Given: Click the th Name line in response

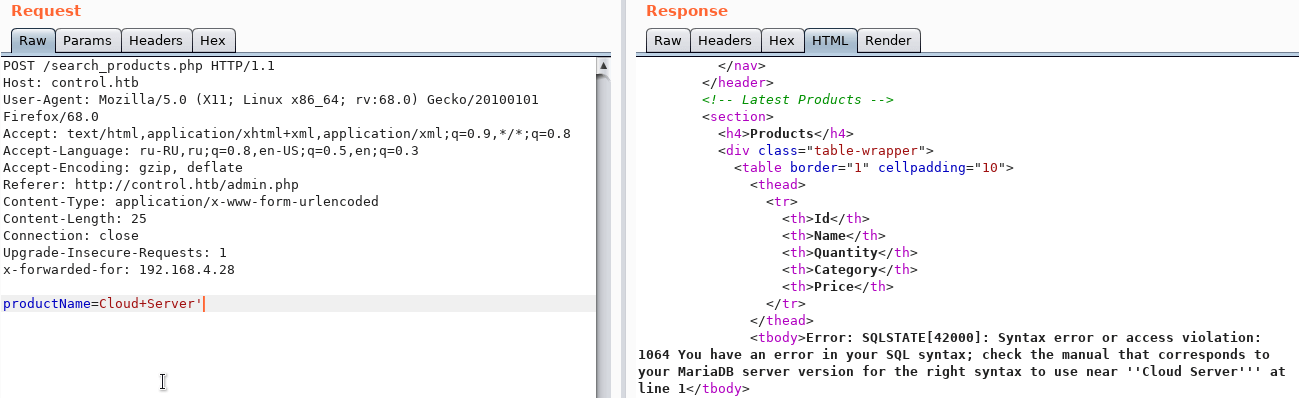Looking at the screenshot, I should [834, 236].
